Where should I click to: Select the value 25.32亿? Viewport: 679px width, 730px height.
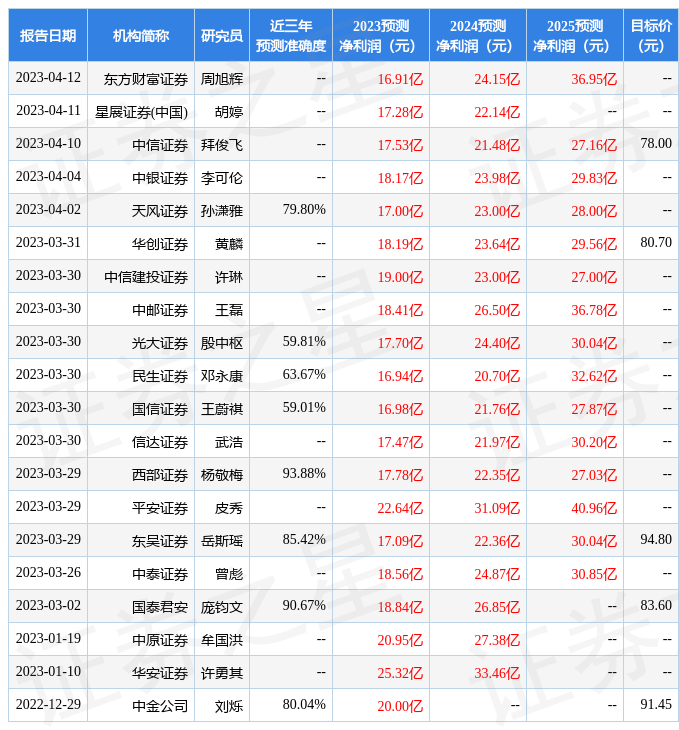coord(400,674)
